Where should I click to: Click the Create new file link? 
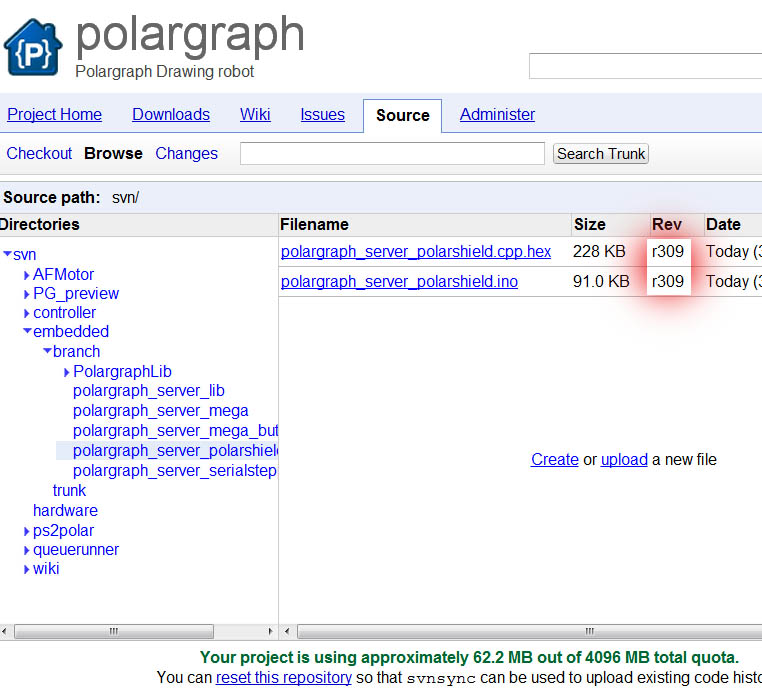coord(554,459)
